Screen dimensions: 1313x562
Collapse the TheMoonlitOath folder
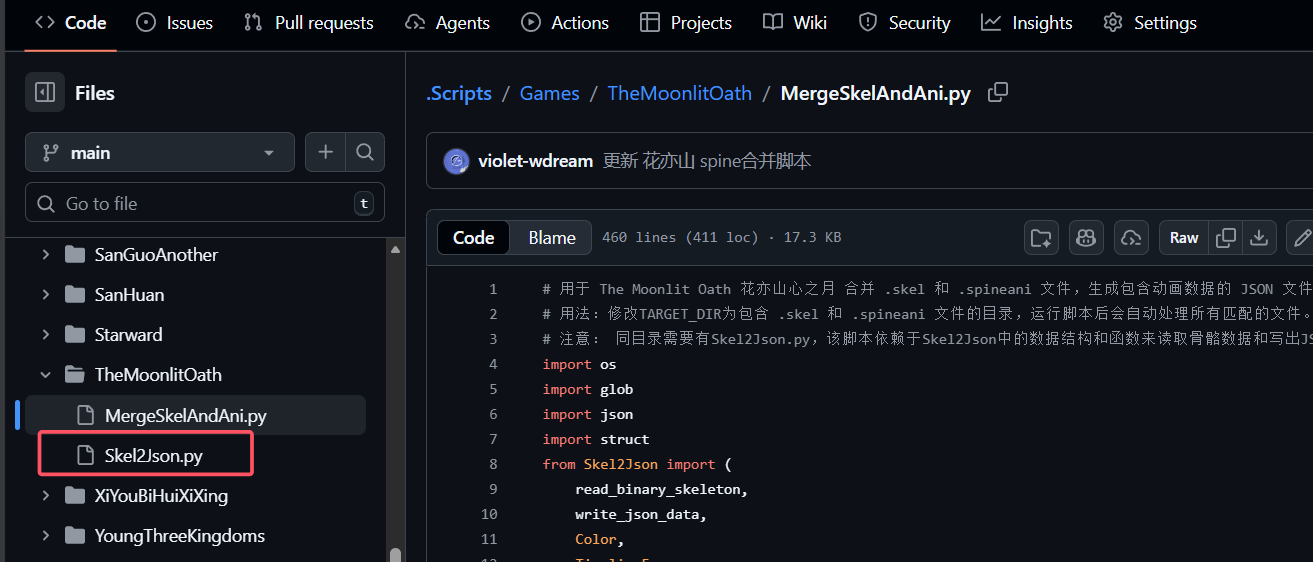pos(46,375)
